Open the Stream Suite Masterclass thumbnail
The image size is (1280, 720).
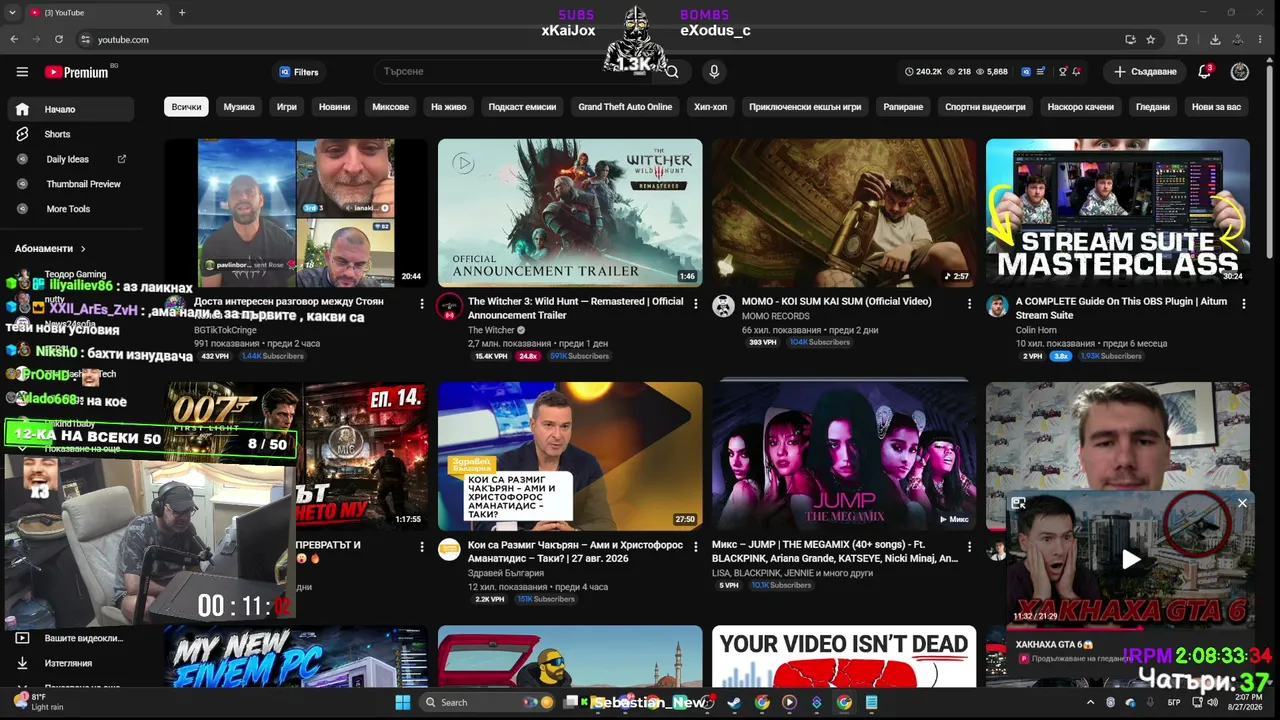[x=1118, y=213]
